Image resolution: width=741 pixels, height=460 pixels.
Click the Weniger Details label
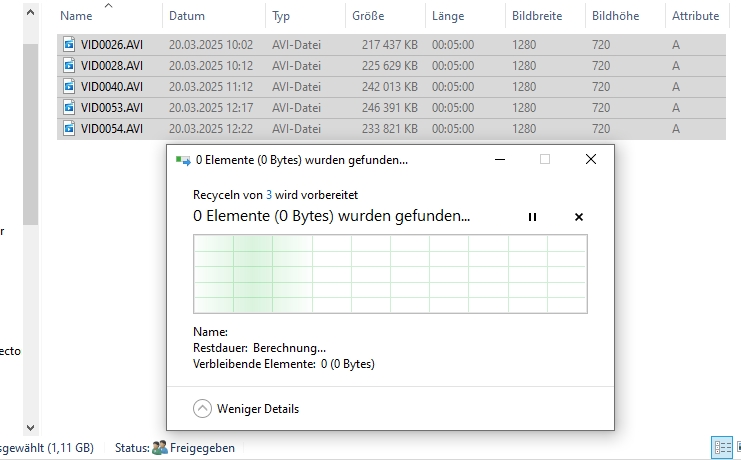[x=258, y=408]
